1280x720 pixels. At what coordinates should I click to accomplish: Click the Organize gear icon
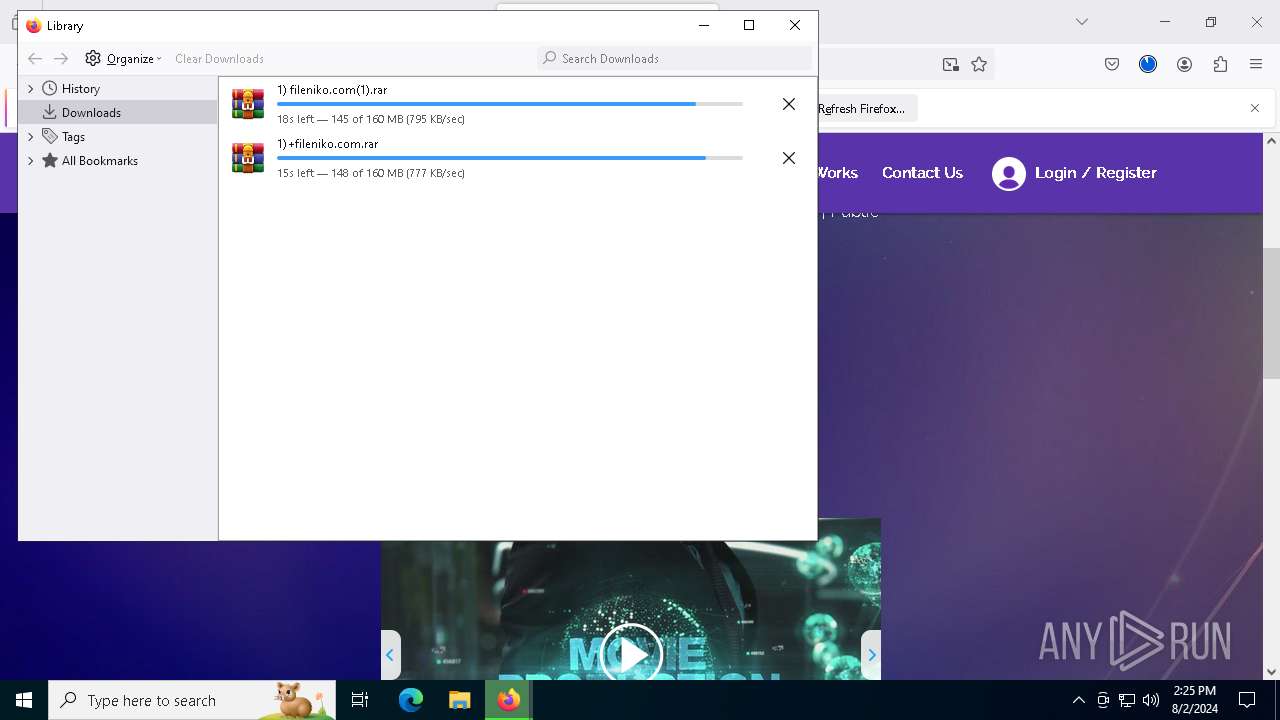(93, 58)
